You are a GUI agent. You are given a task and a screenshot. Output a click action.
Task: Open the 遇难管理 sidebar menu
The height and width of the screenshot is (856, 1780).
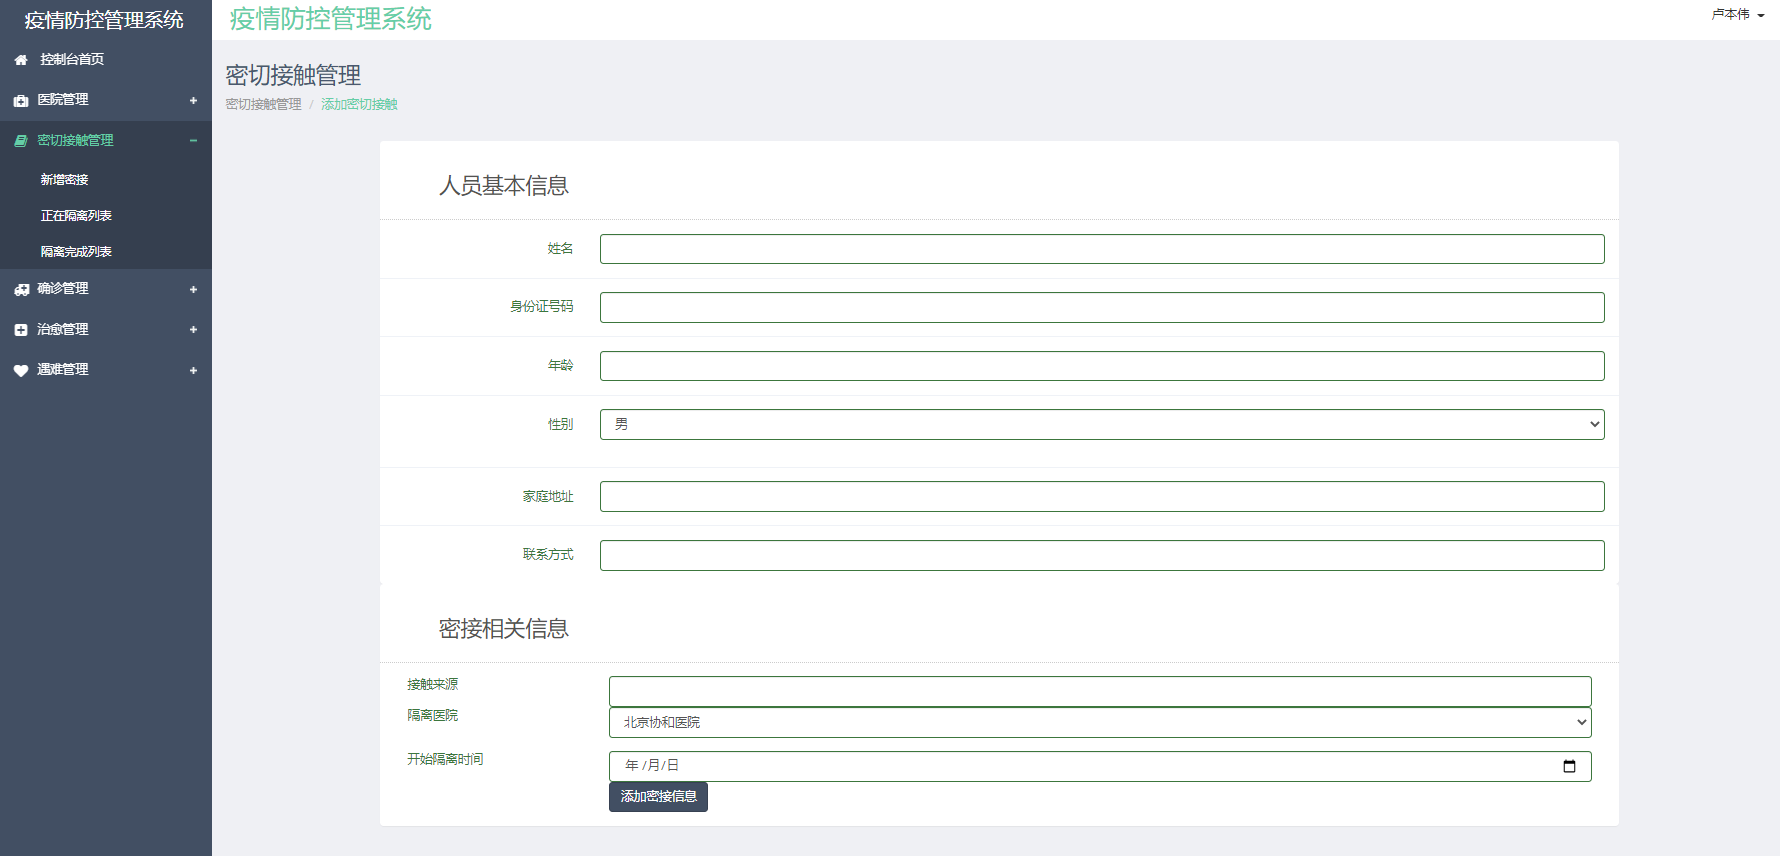click(106, 370)
